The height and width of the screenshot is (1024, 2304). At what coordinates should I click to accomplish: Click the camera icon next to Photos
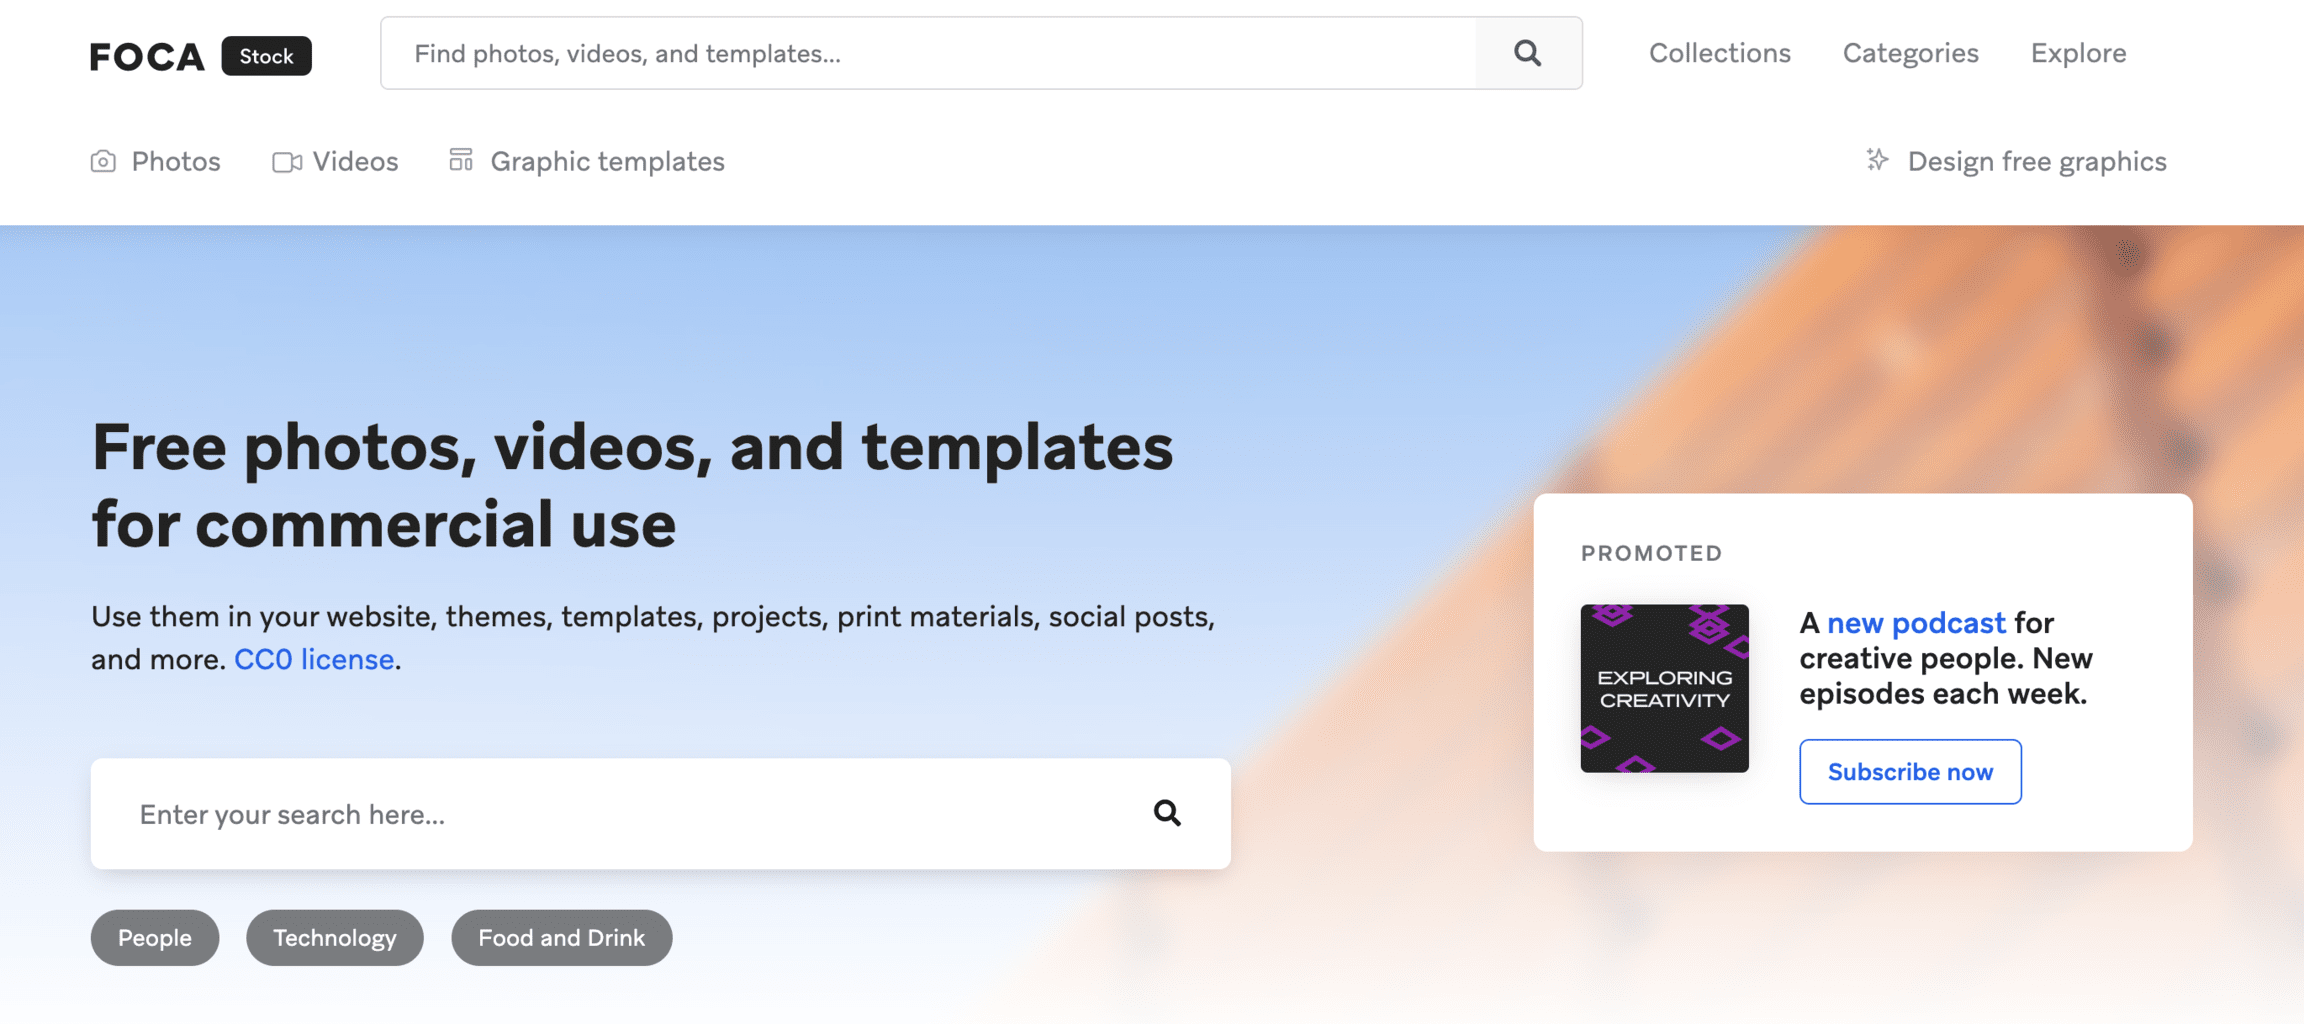coord(103,161)
